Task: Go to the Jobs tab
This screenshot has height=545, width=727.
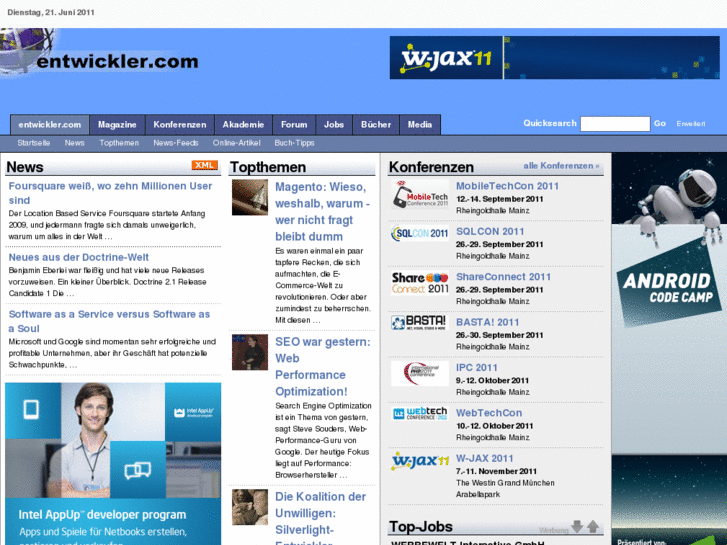Action: tap(334, 125)
